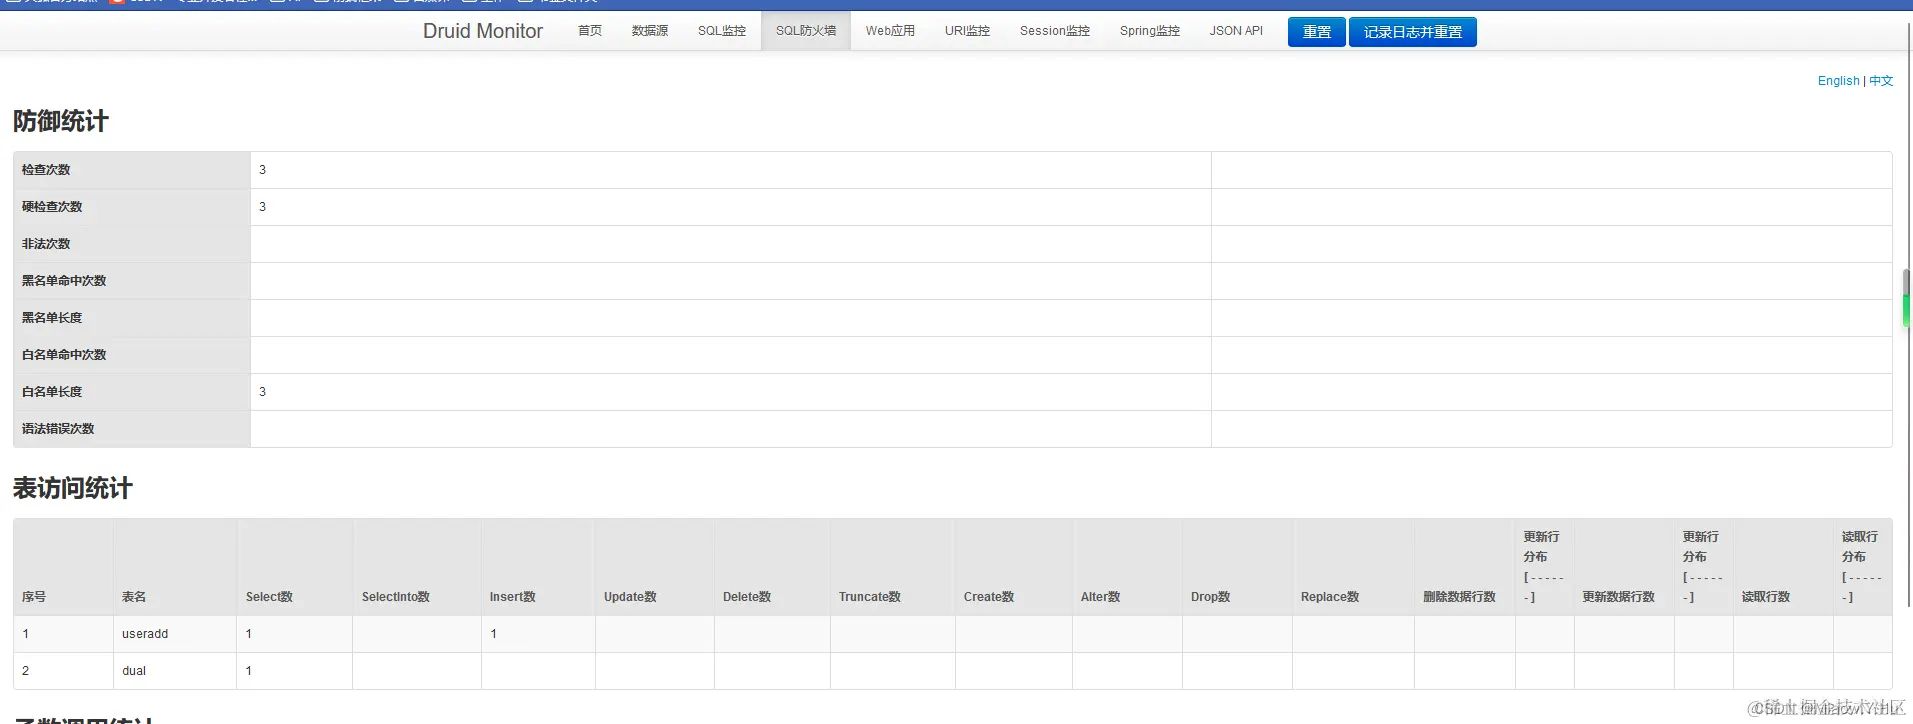Screen dimensions: 1913x724
Task: Click the 白名单长度 row label
Action: click(x=52, y=392)
